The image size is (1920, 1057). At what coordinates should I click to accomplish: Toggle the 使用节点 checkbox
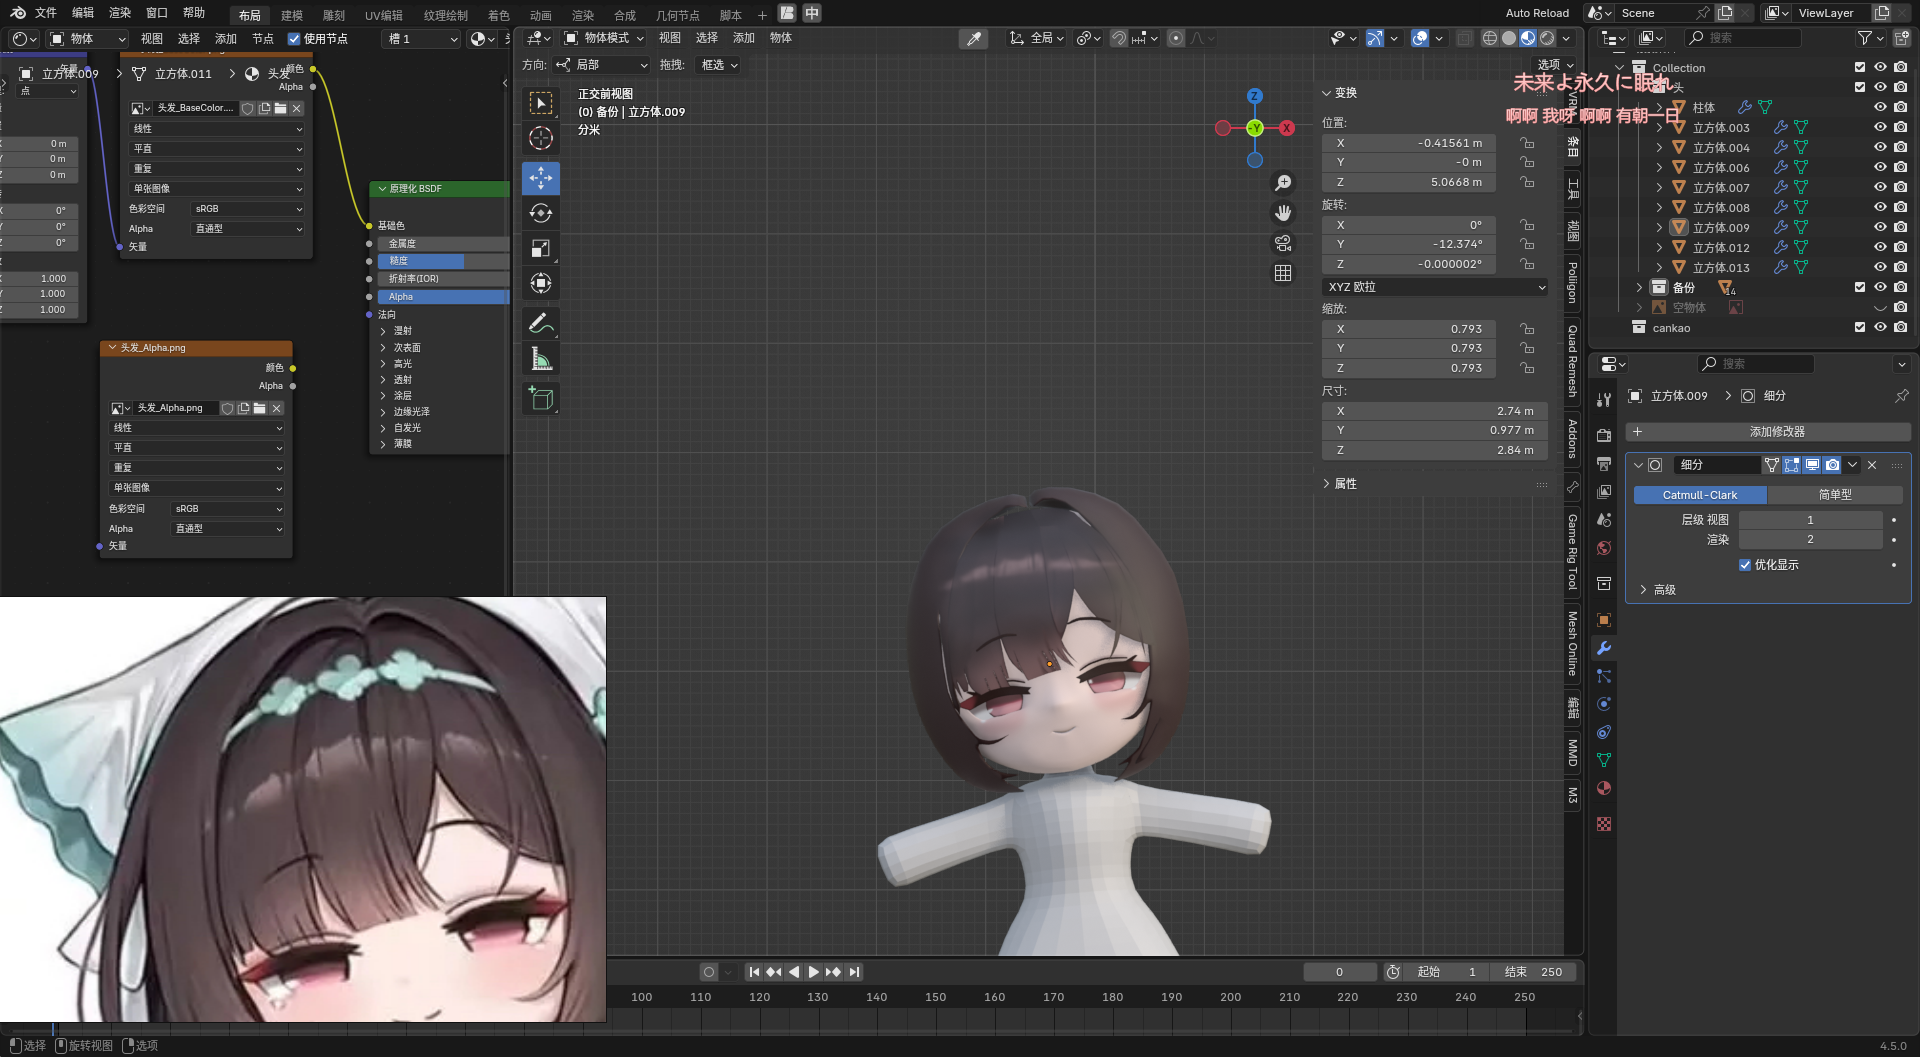294,39
